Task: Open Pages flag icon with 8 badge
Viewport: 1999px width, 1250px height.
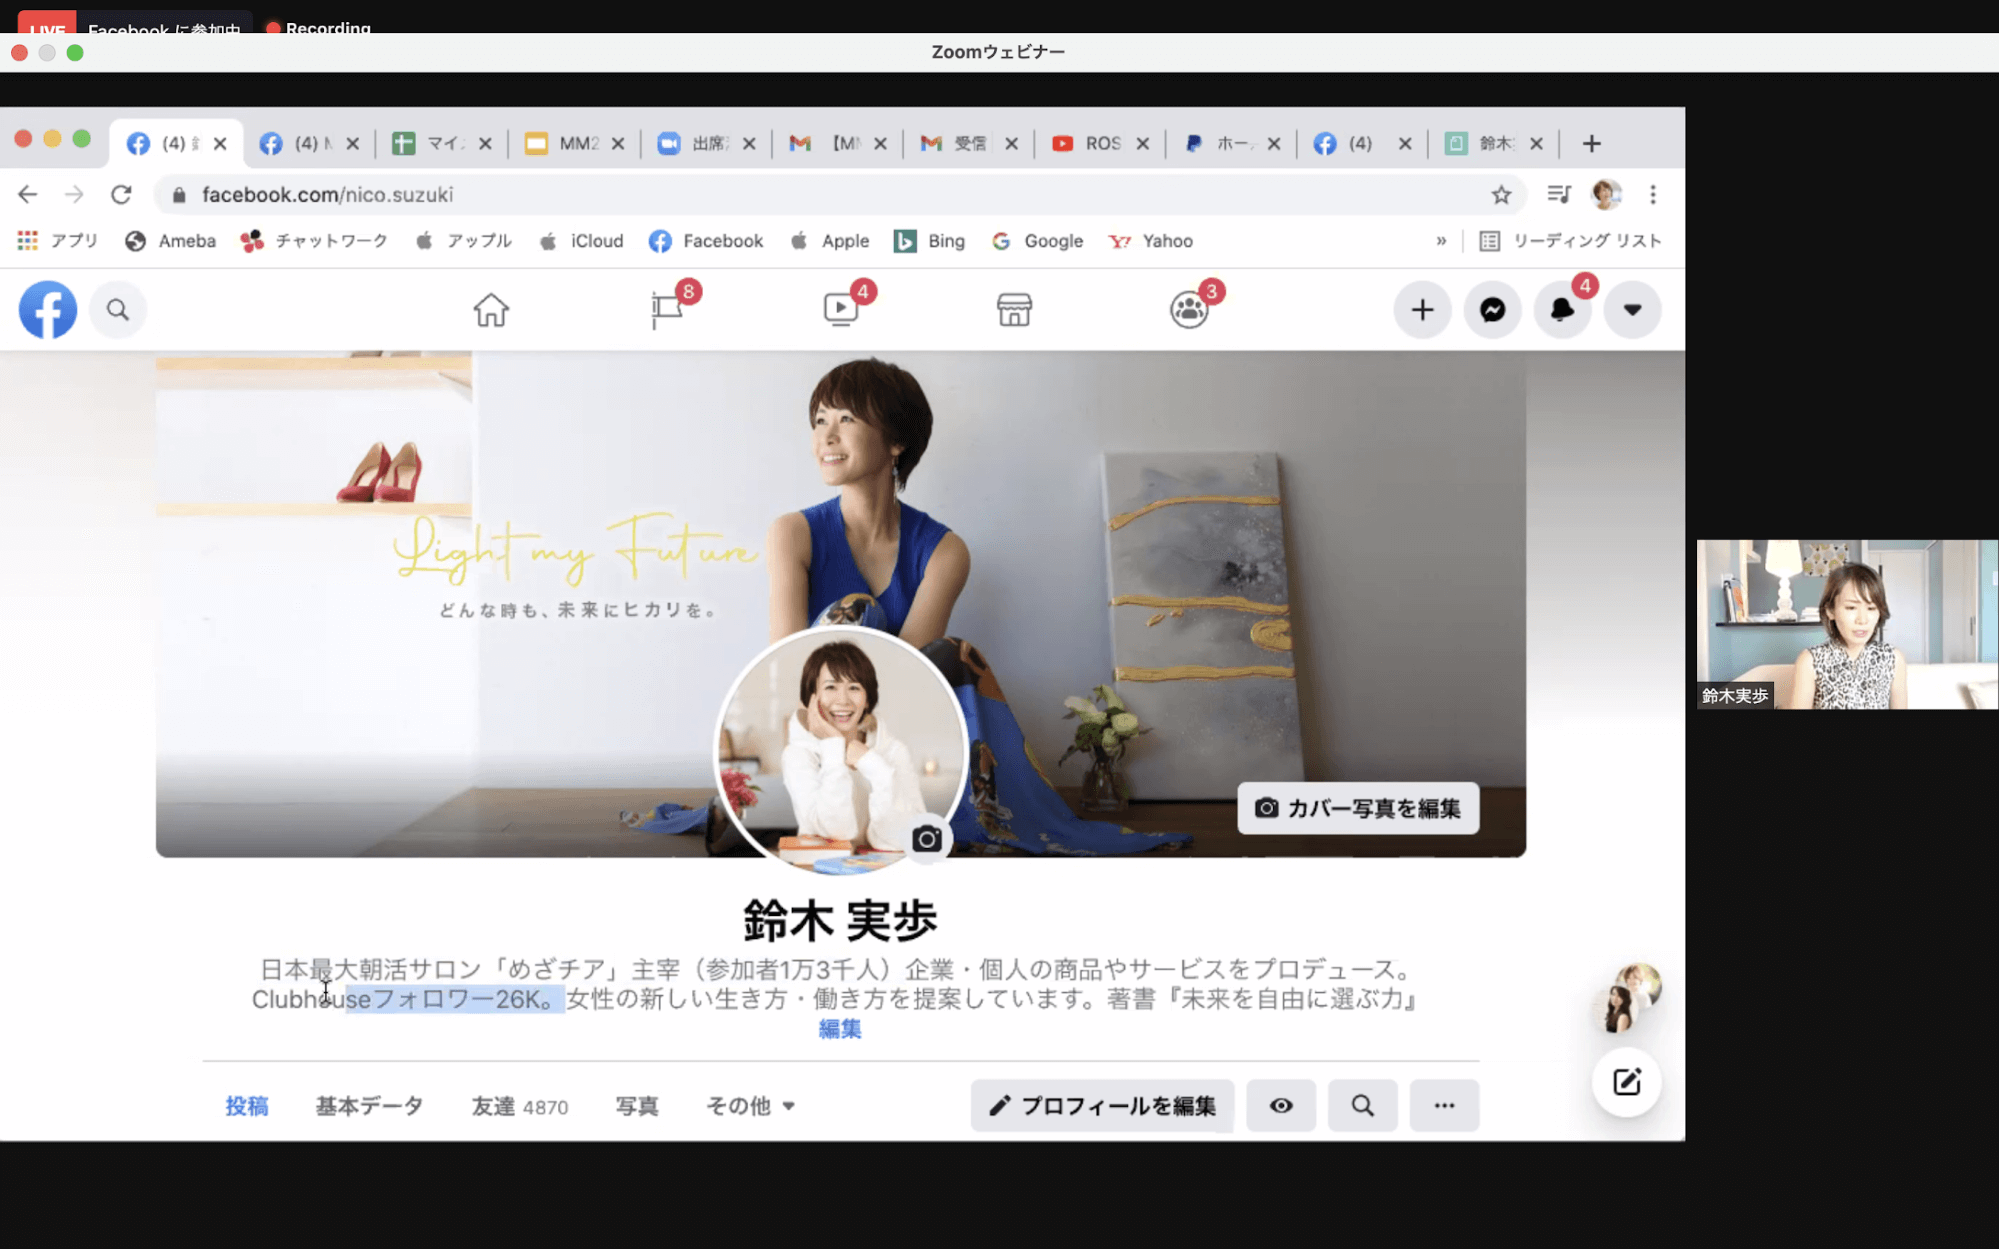Action: coord(668,309)
